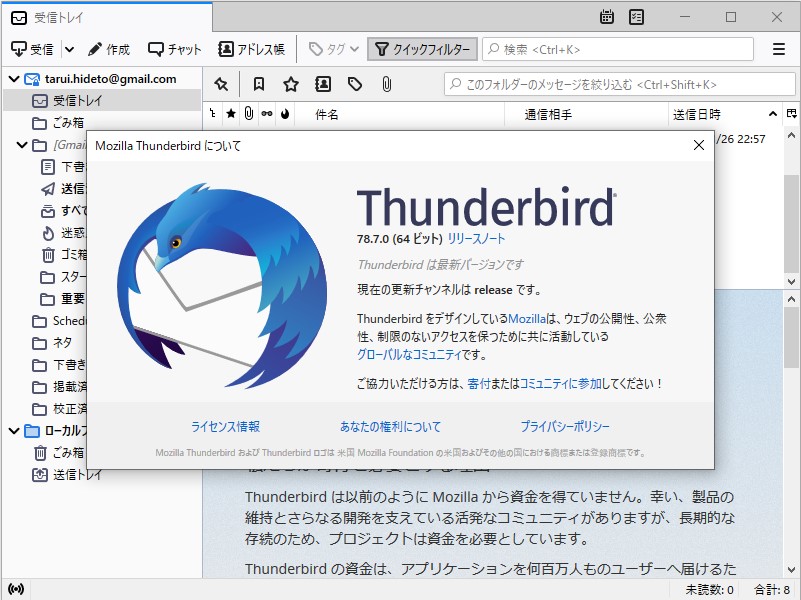
Task: Open the Tasks icon in the title bar
Action: tap(635, 17)
